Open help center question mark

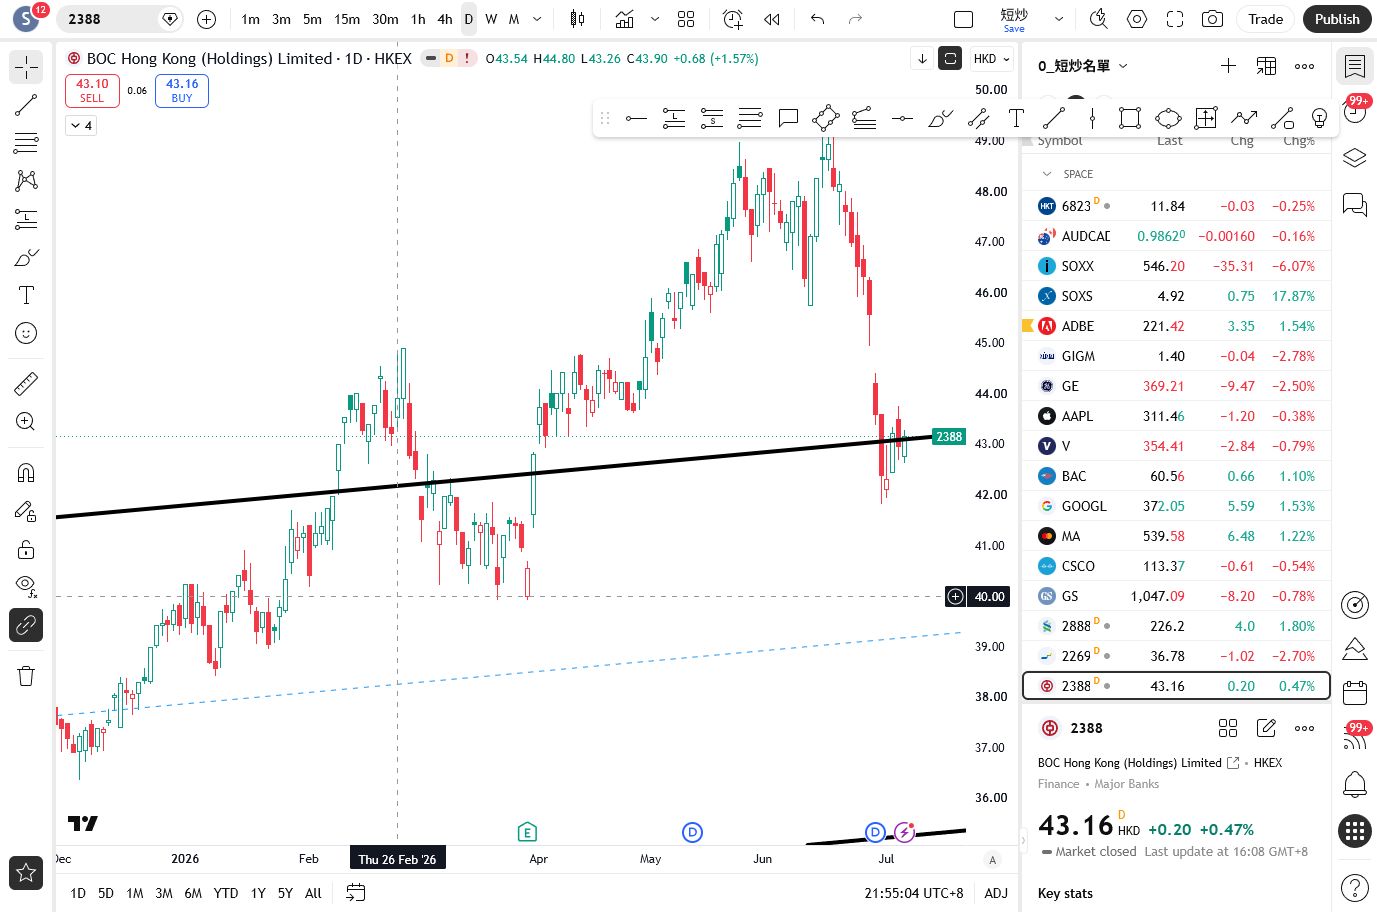point(1355,887)
